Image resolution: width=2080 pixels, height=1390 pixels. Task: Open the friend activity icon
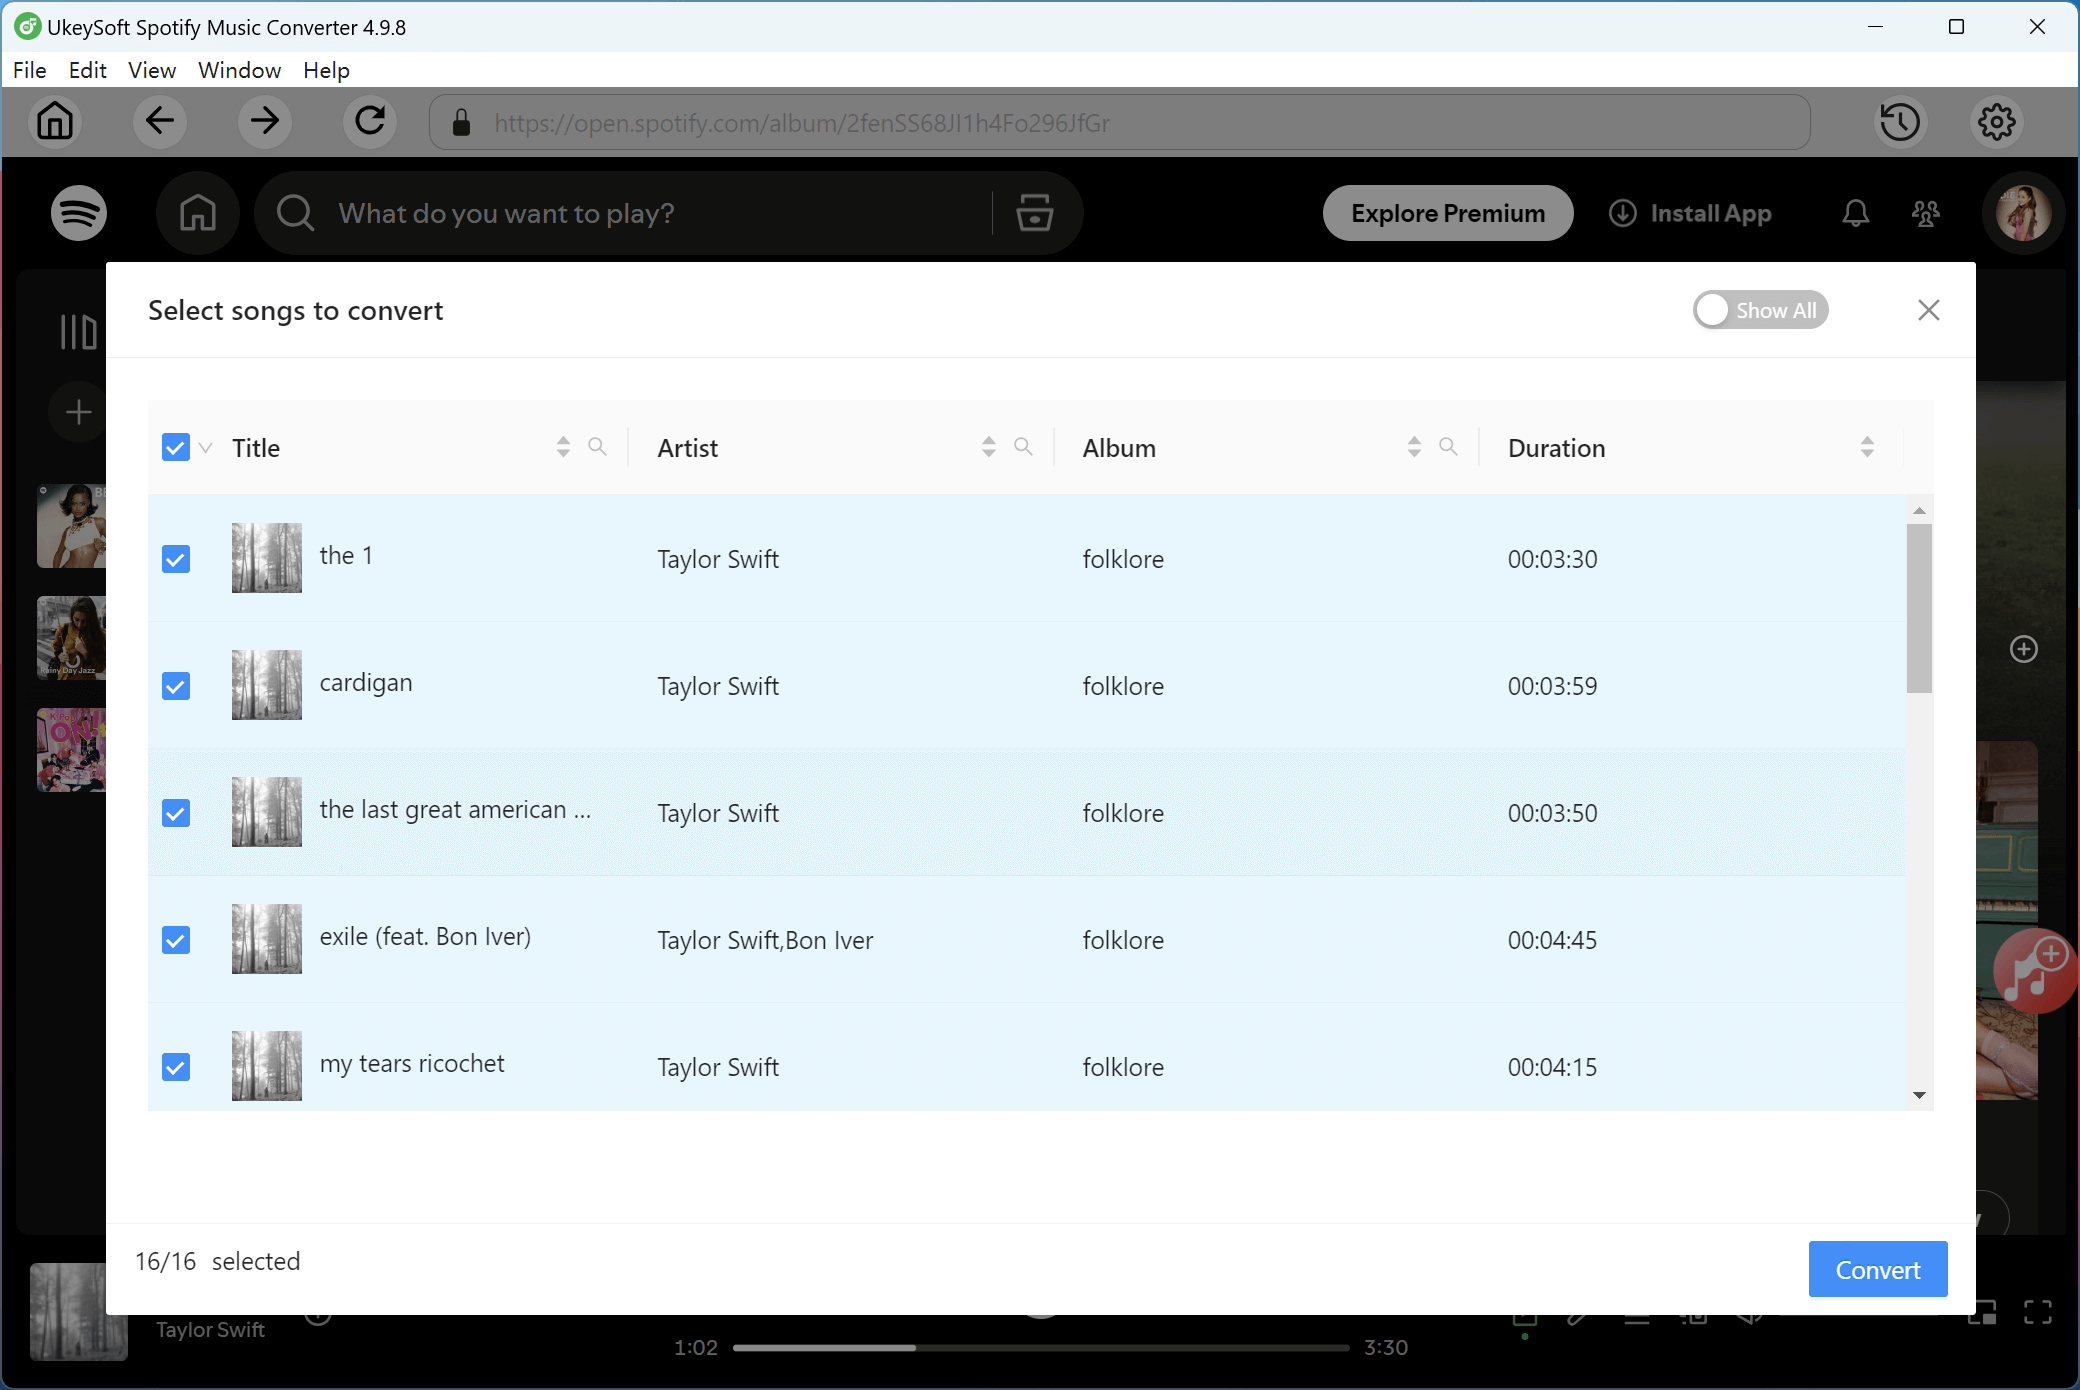(1927, 213)
